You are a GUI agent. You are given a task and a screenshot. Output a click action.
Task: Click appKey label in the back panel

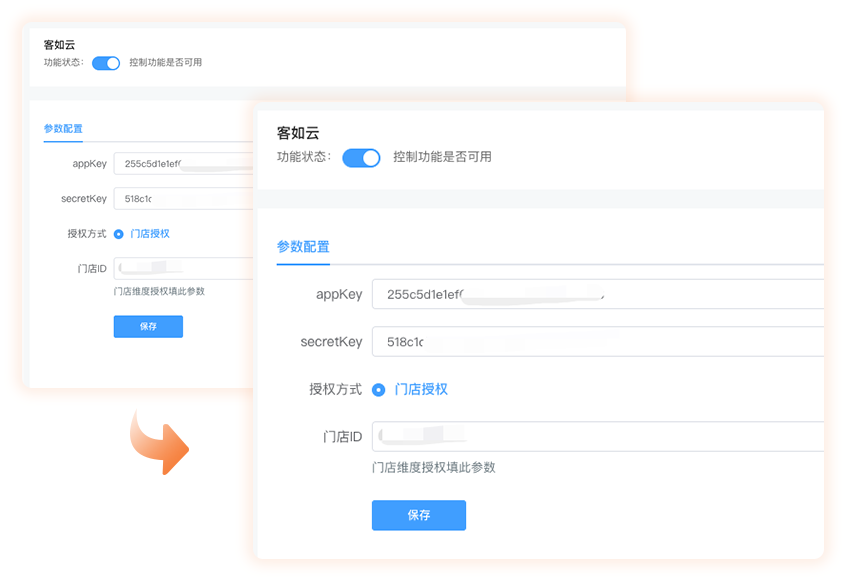[x=90, y=164]
